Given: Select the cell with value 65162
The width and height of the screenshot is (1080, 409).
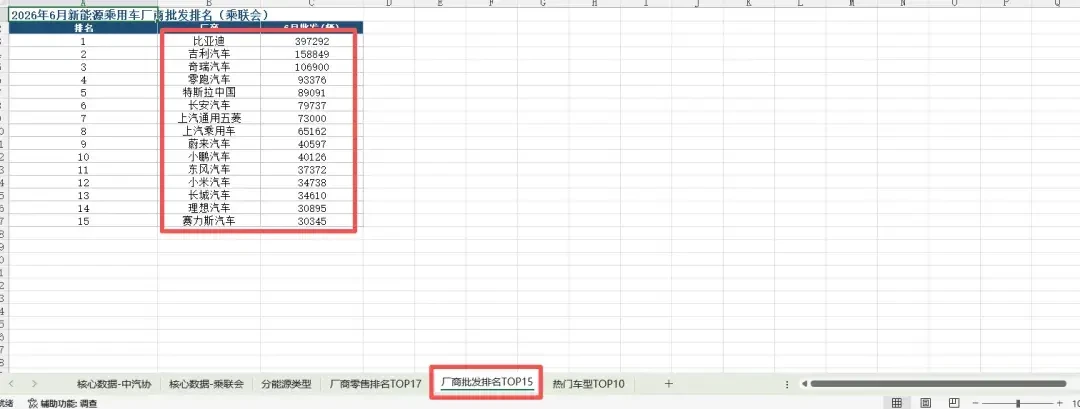Looking at the screenshot, I should point(311,131).
